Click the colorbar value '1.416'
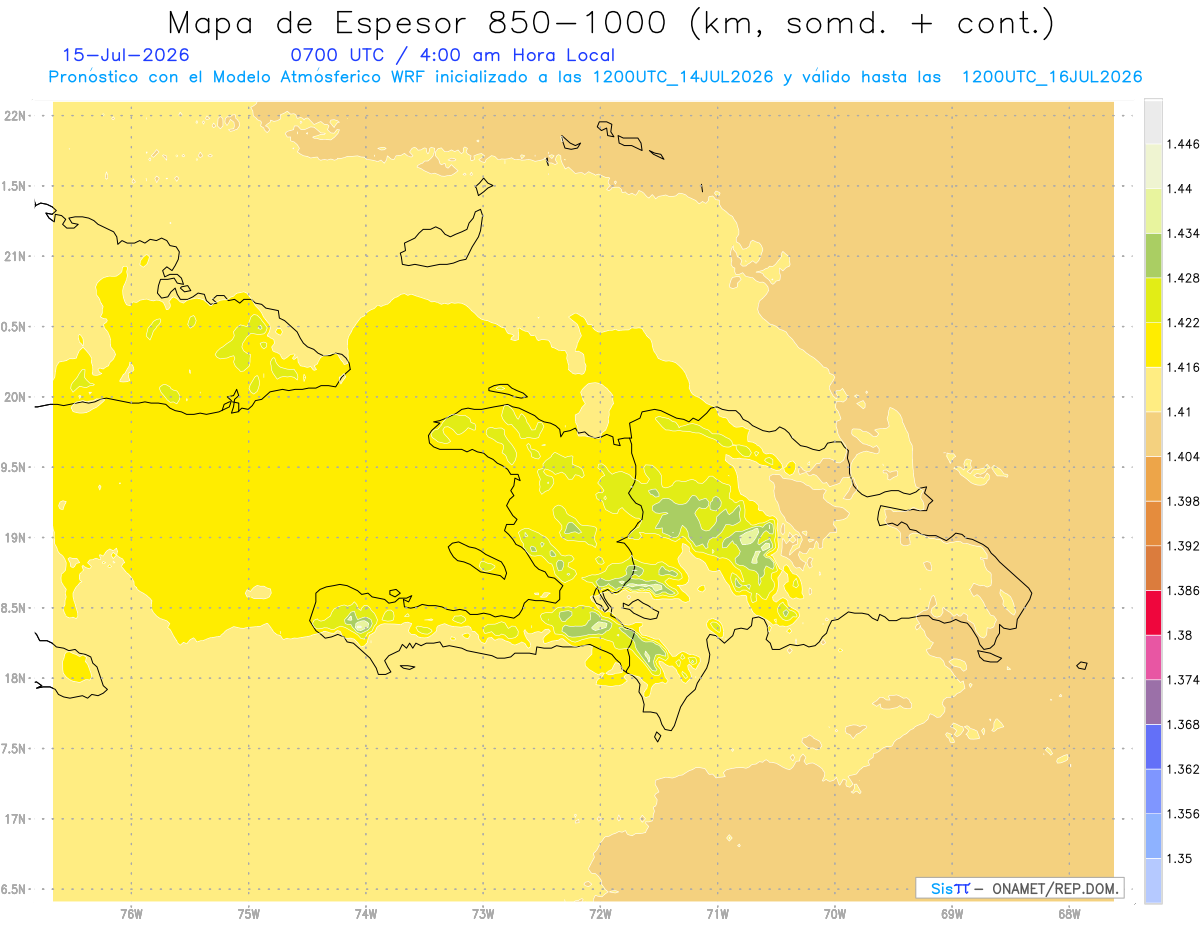The height and width of the screenshot is (927, 1200). pos(1182,368)
